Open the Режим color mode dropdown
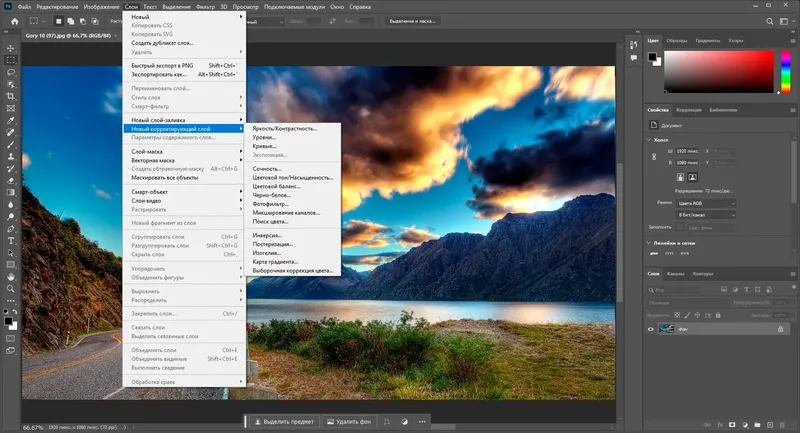The width and height of the screenshot is (800, 433). [x=704, y=202]
